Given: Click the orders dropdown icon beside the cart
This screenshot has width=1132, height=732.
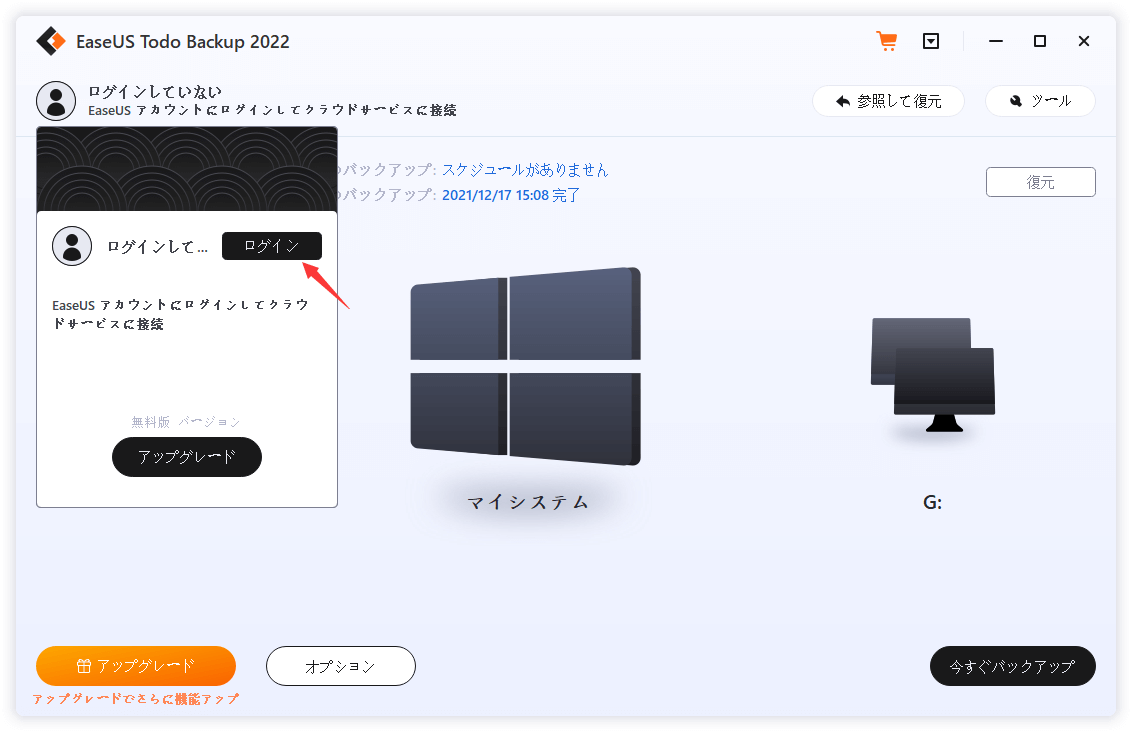Looking at the screenshot, I should click(x=931, y=41).
